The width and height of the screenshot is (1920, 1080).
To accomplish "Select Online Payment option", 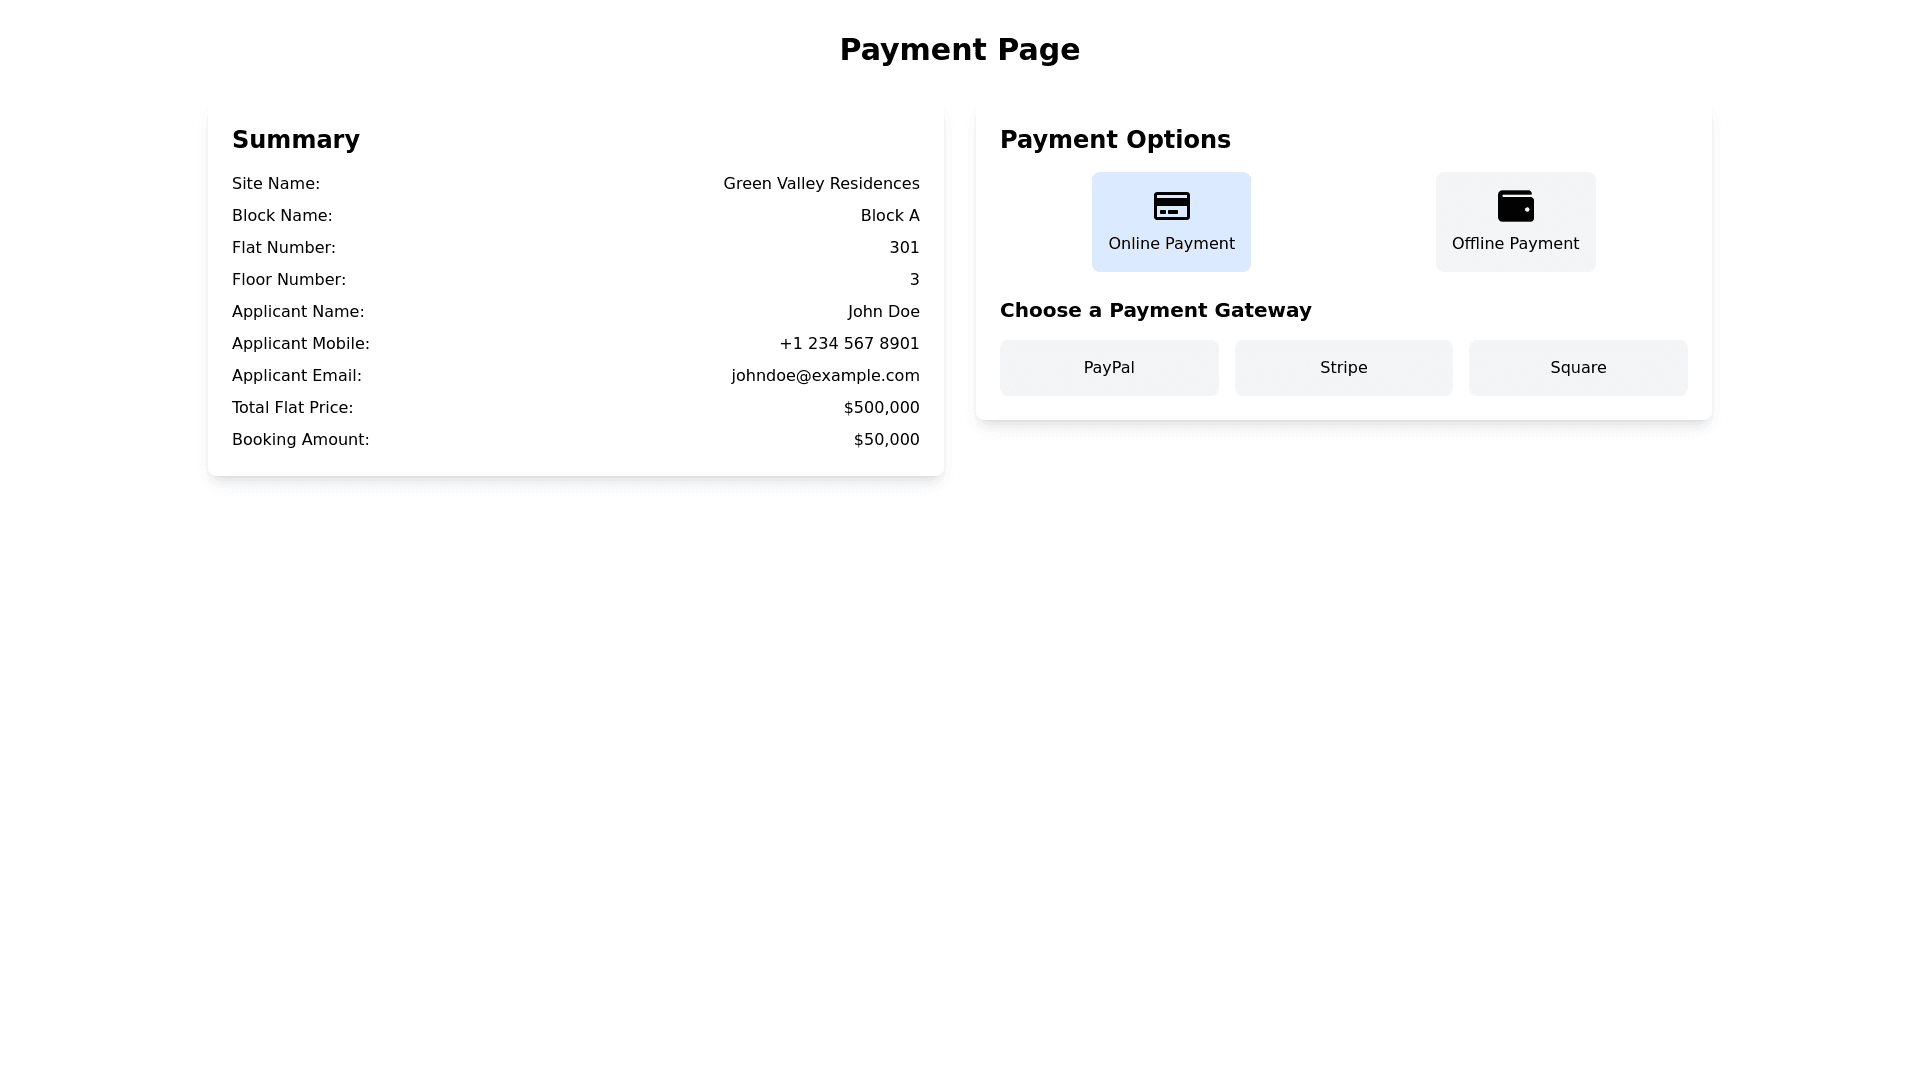I will click(1171, 243).
